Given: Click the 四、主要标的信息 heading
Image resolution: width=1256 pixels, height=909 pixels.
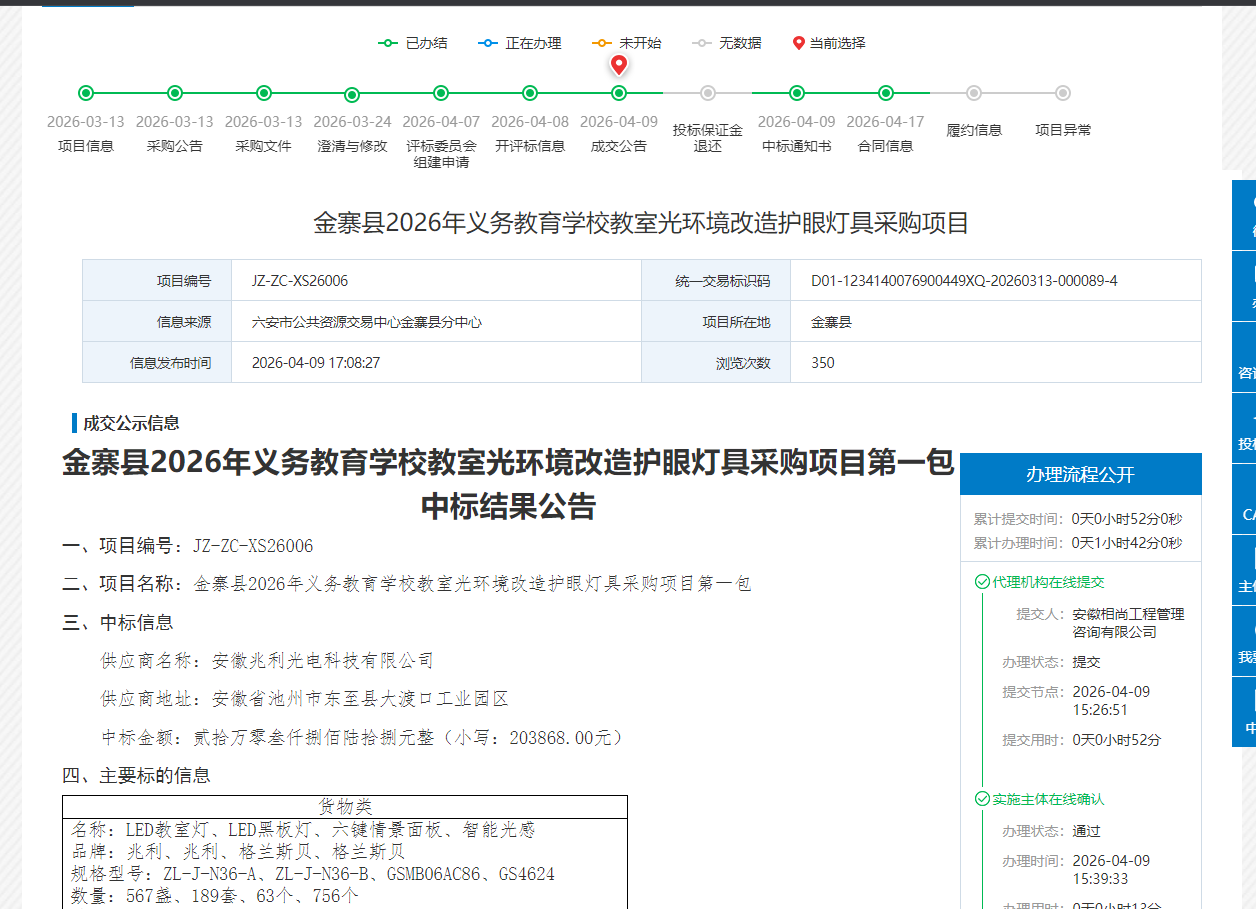Looking at the screenshot, I should tap(136, 775).
